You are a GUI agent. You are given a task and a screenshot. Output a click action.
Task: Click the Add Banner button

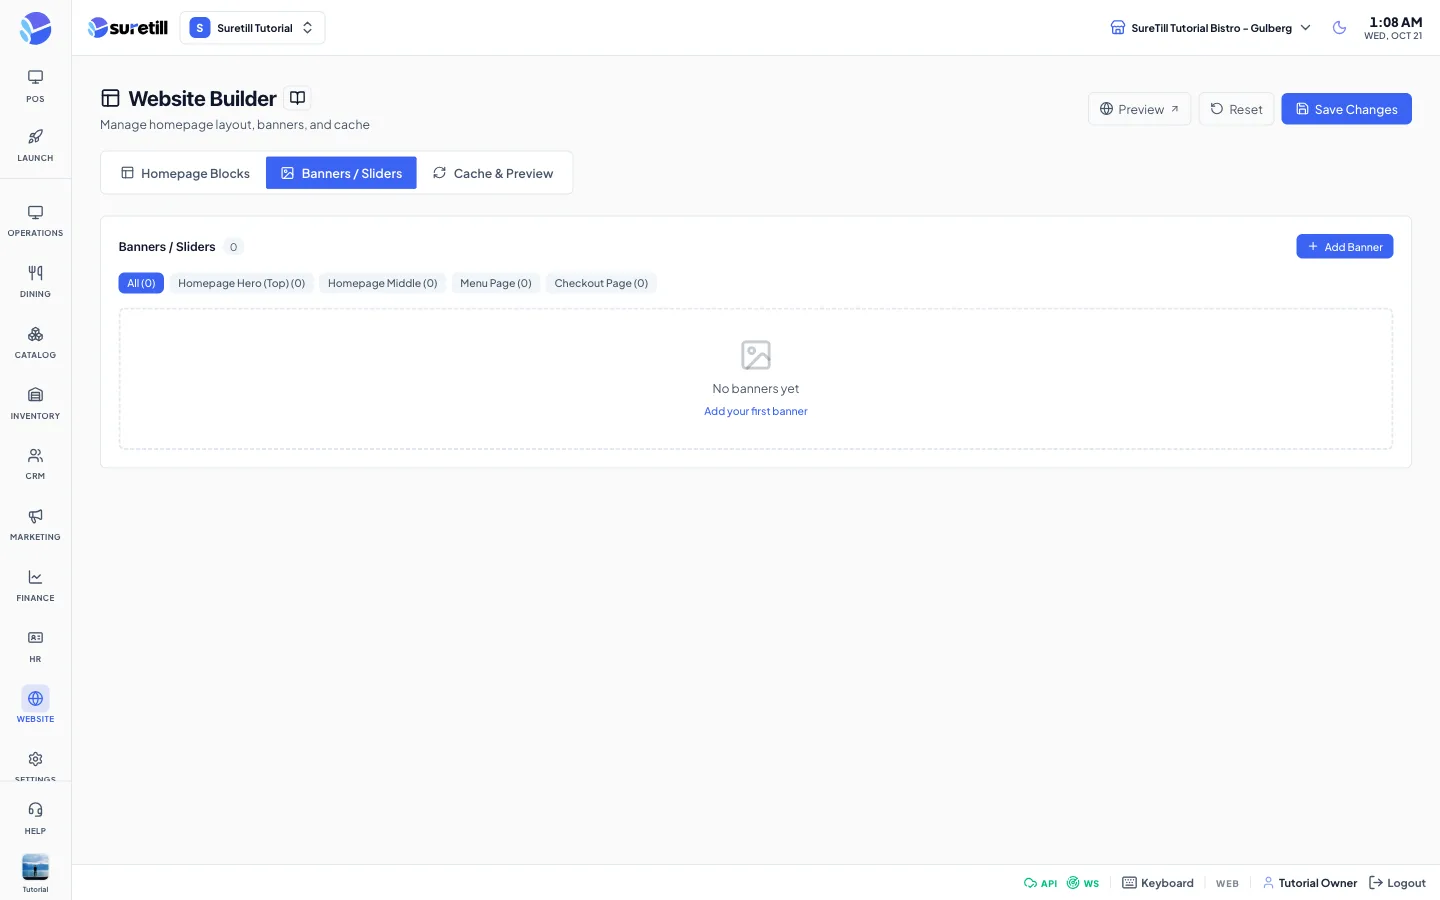pyautogui.click(x=1345, y=247)
